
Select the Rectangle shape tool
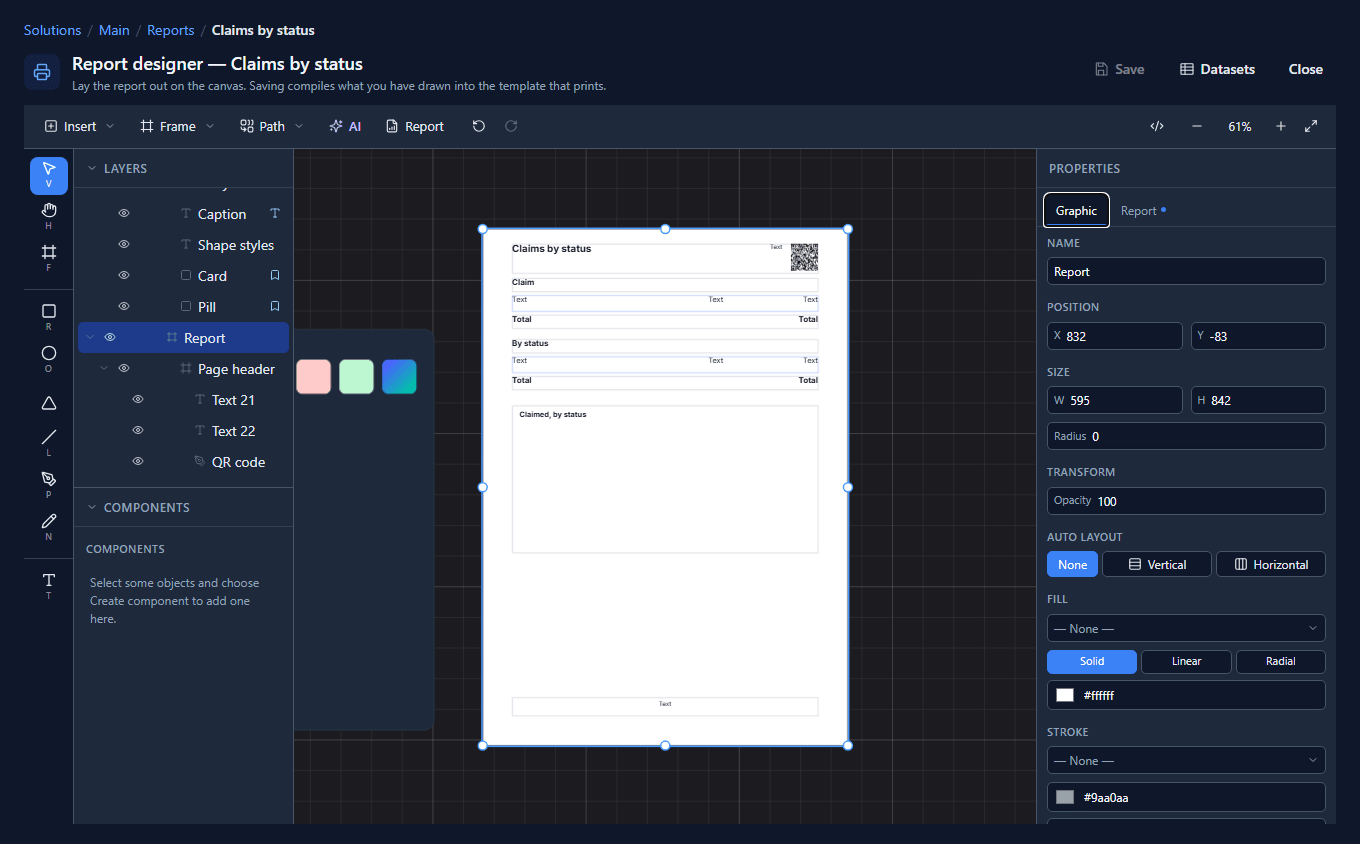49,317
